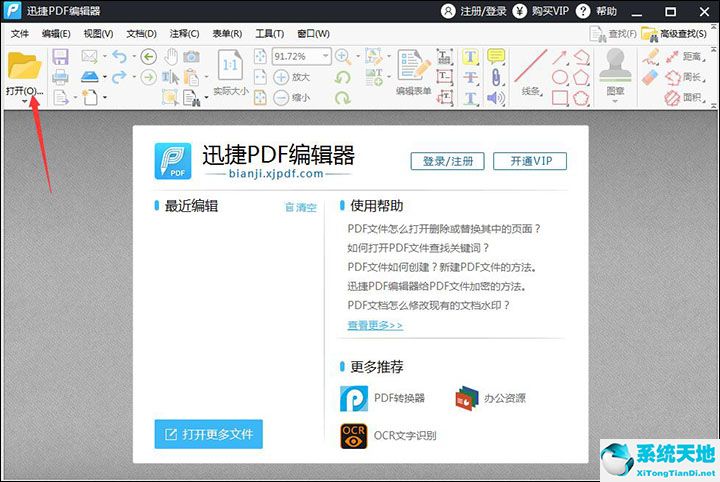Select the Area (面积) measuring tool

coord(686,97)
